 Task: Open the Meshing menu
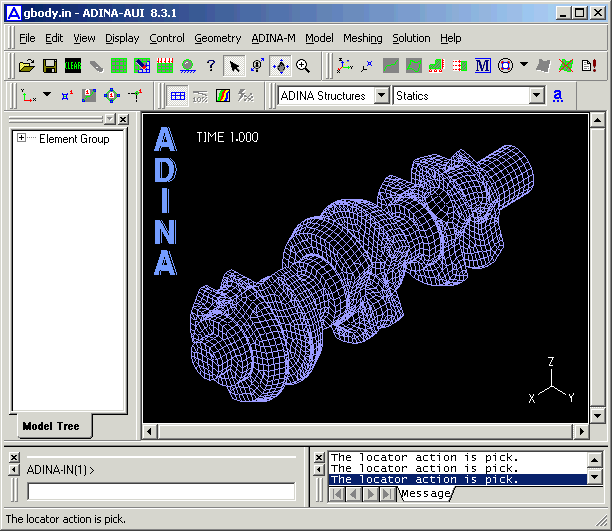tap(363, 38)
